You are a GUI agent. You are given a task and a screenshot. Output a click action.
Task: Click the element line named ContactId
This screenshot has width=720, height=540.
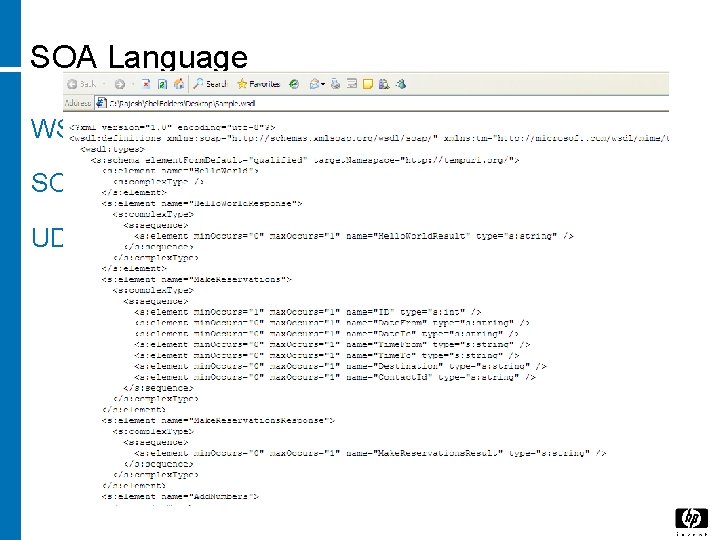click(x=335, y=377)
